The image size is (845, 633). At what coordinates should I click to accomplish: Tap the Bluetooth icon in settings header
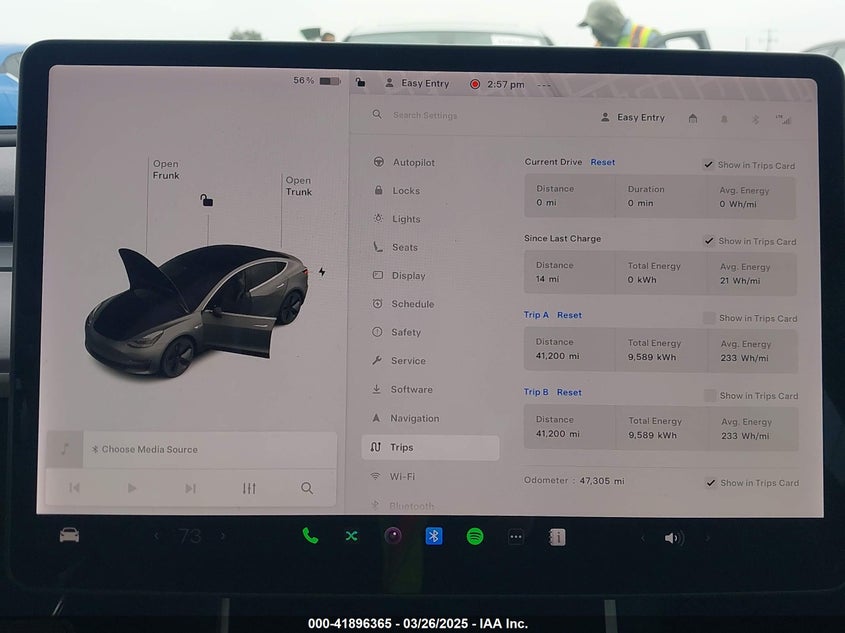click(755, 119)
